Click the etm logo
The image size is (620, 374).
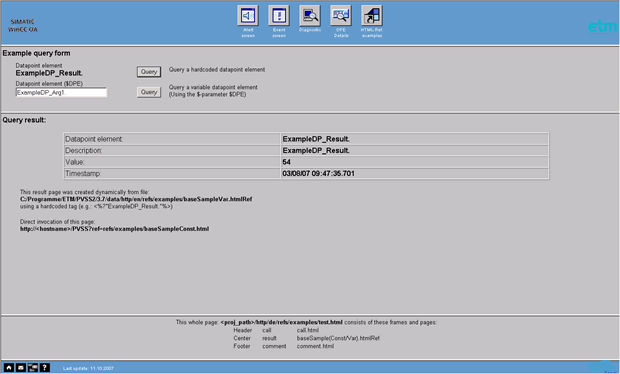602,26
